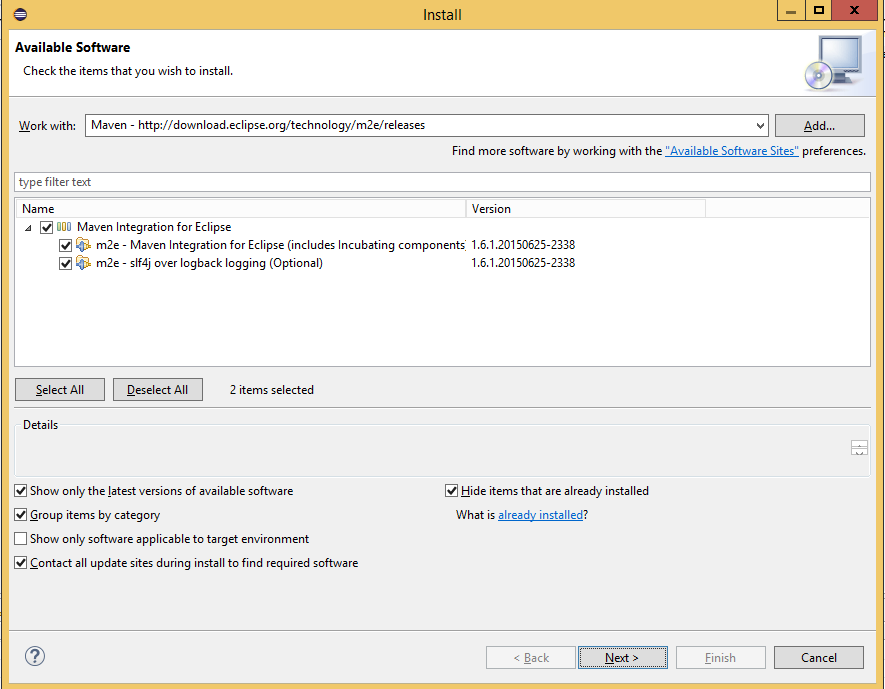Toggle Show only the latest versions checkbox
Screen dimensions: 885x689
click(21, 491)
